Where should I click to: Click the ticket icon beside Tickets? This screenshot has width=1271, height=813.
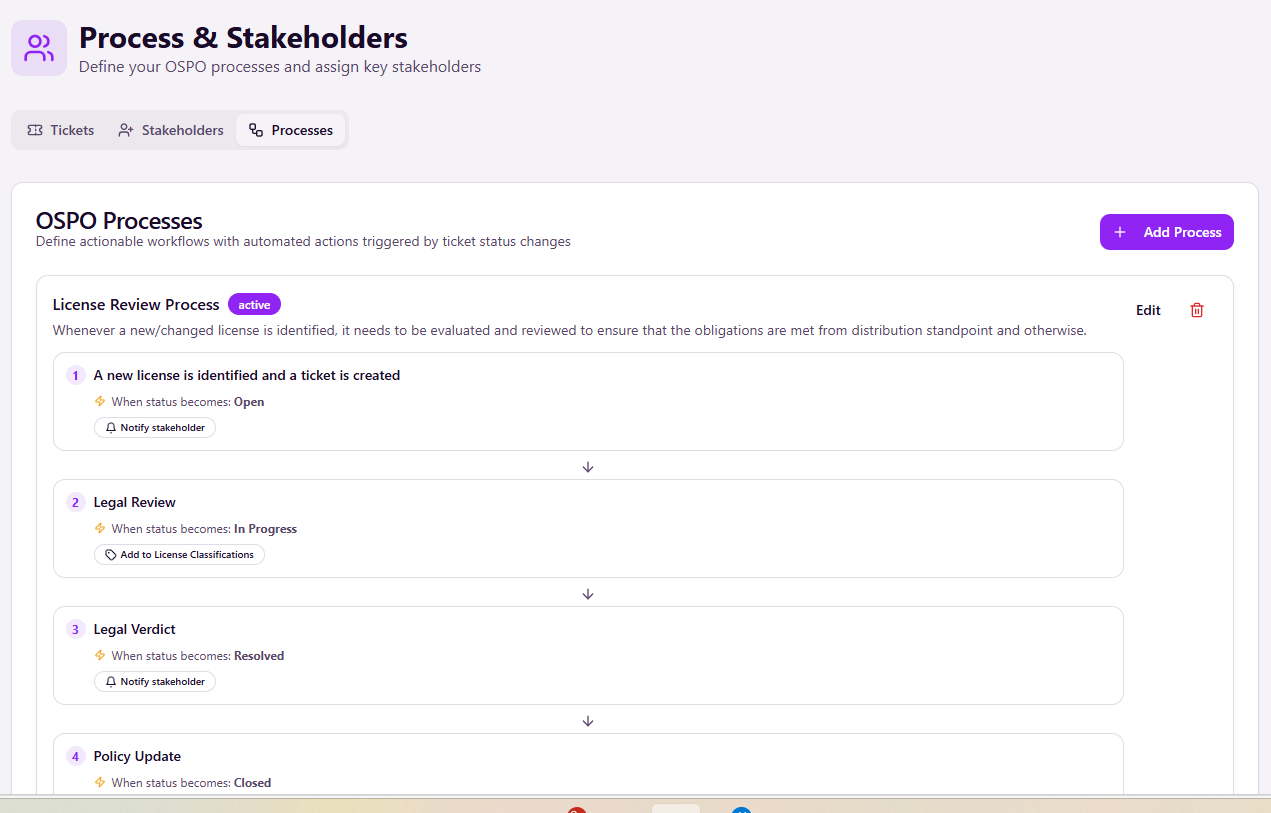(35, 130)
